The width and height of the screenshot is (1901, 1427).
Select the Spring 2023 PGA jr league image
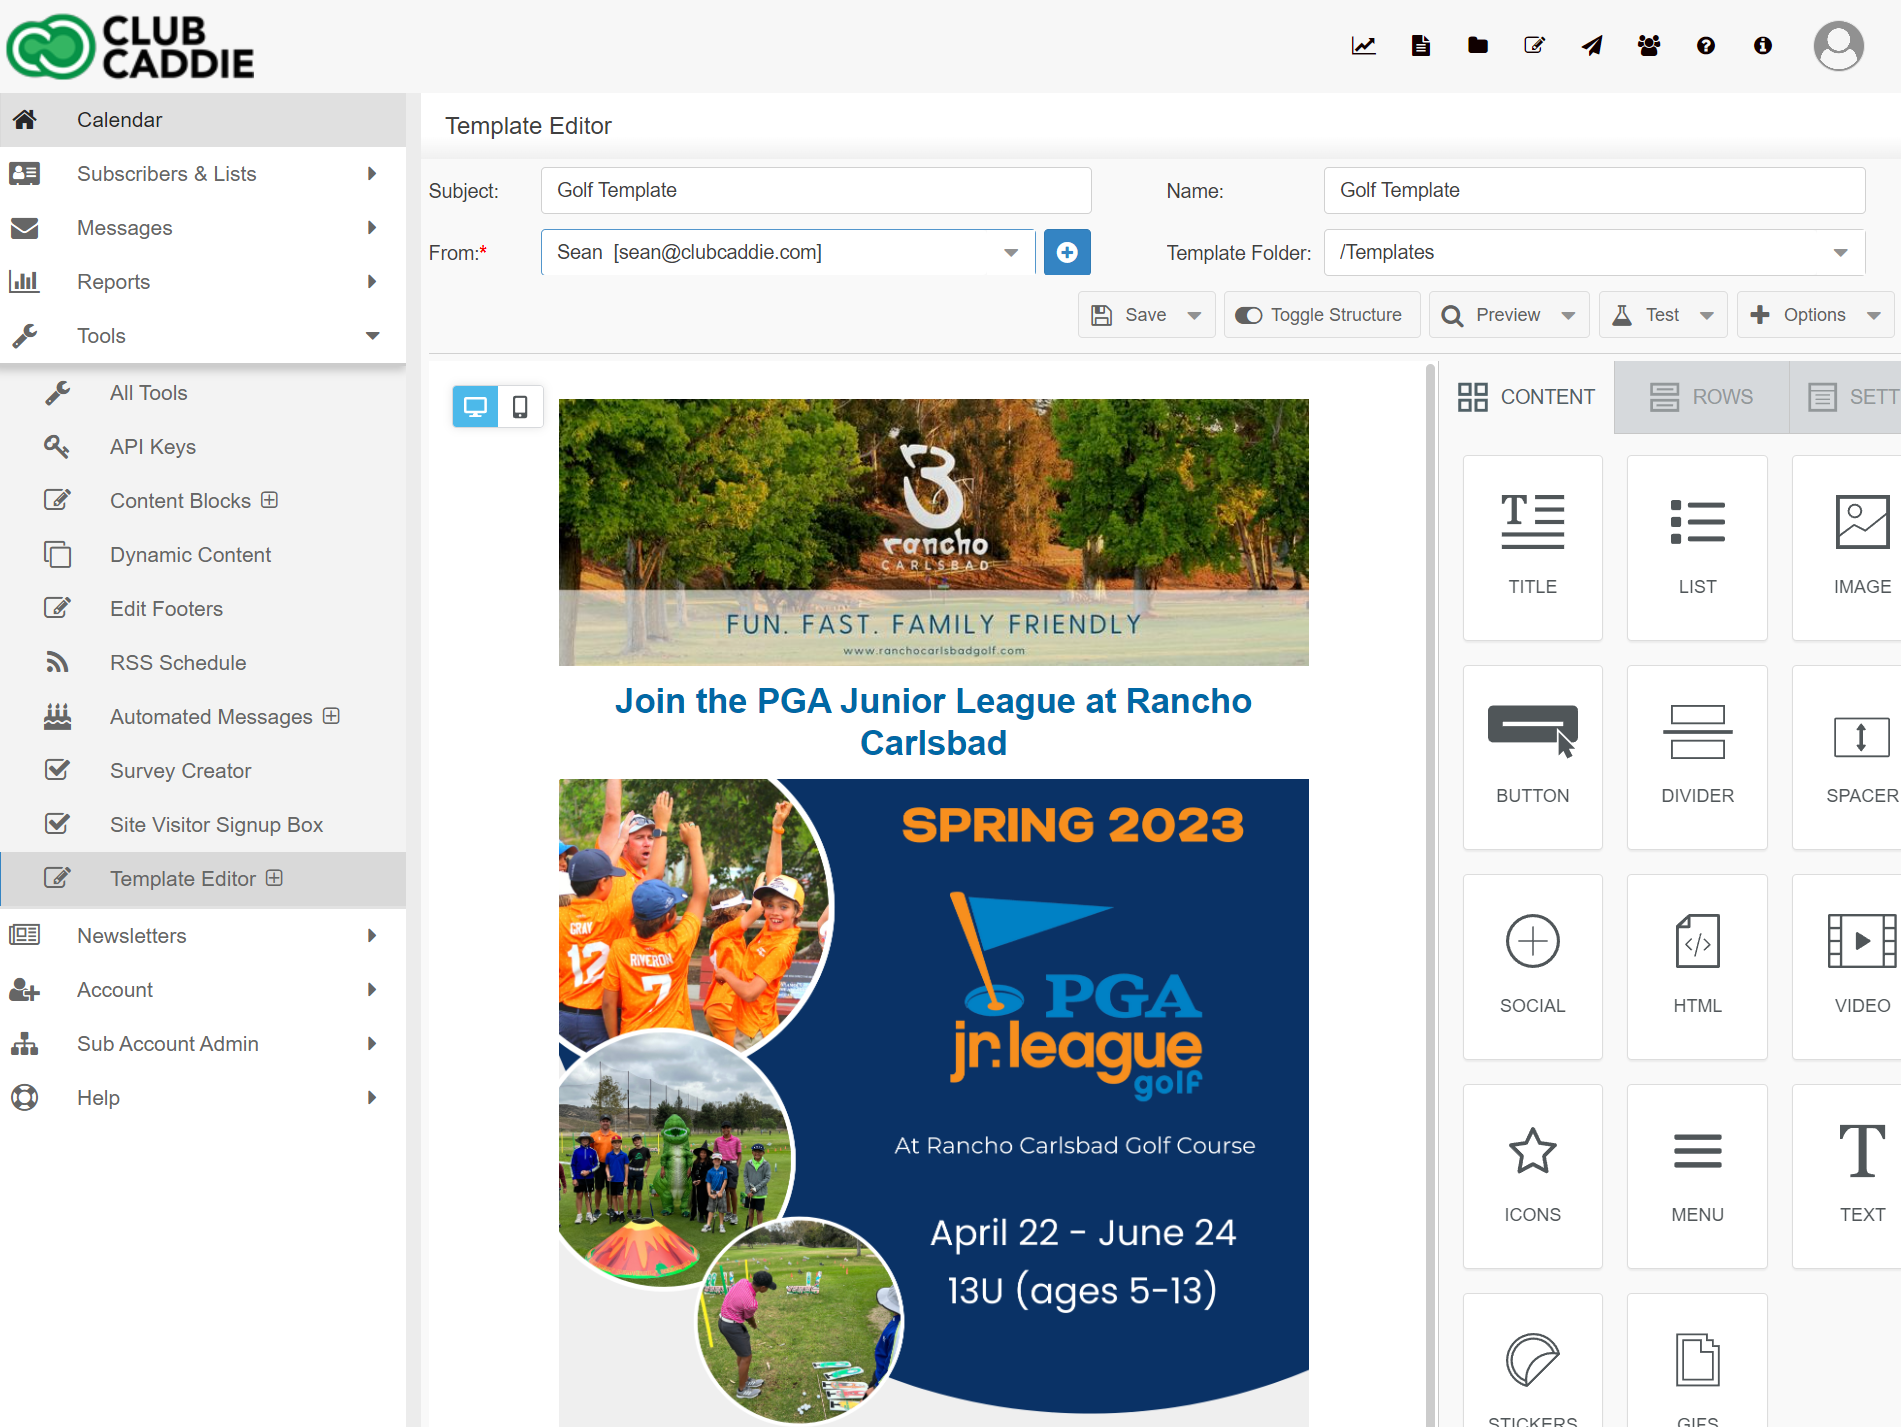(x=933, y=1102)
